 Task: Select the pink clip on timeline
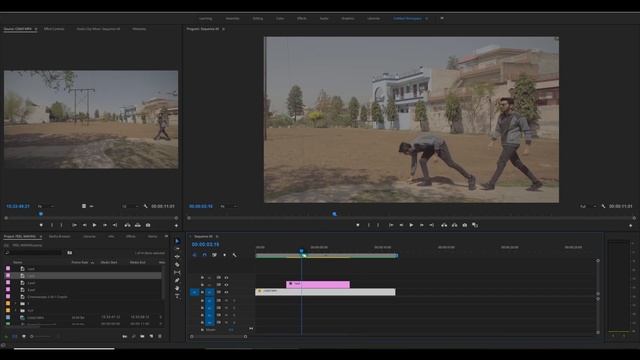tap(318, 284)
